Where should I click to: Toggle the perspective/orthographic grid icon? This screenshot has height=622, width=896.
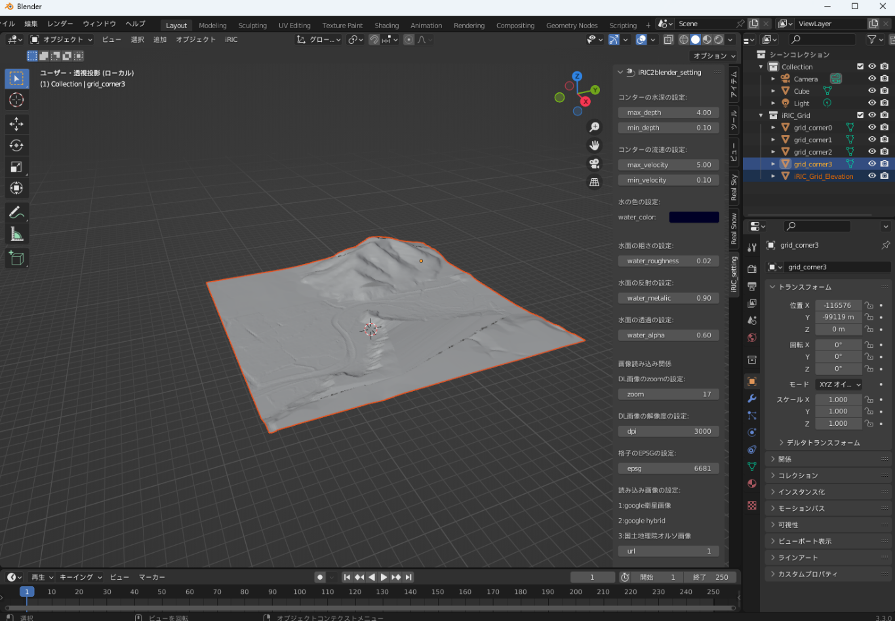click(x=594, y=182)
